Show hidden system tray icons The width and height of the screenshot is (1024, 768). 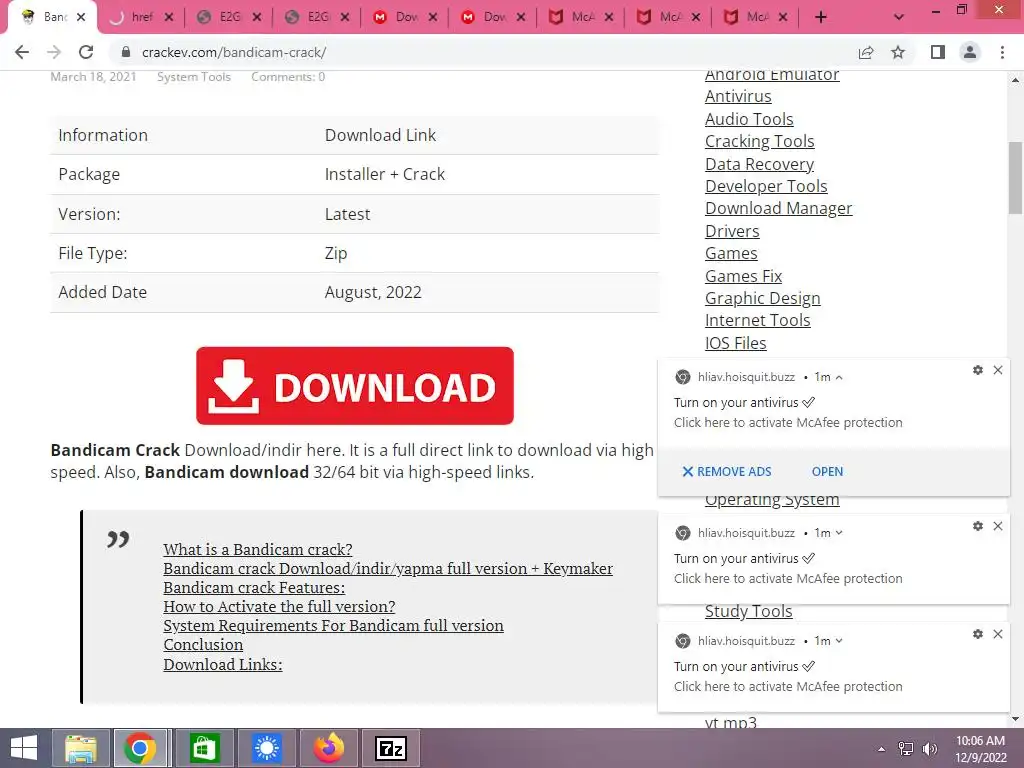pyautogui.click(x=882, y=749)
